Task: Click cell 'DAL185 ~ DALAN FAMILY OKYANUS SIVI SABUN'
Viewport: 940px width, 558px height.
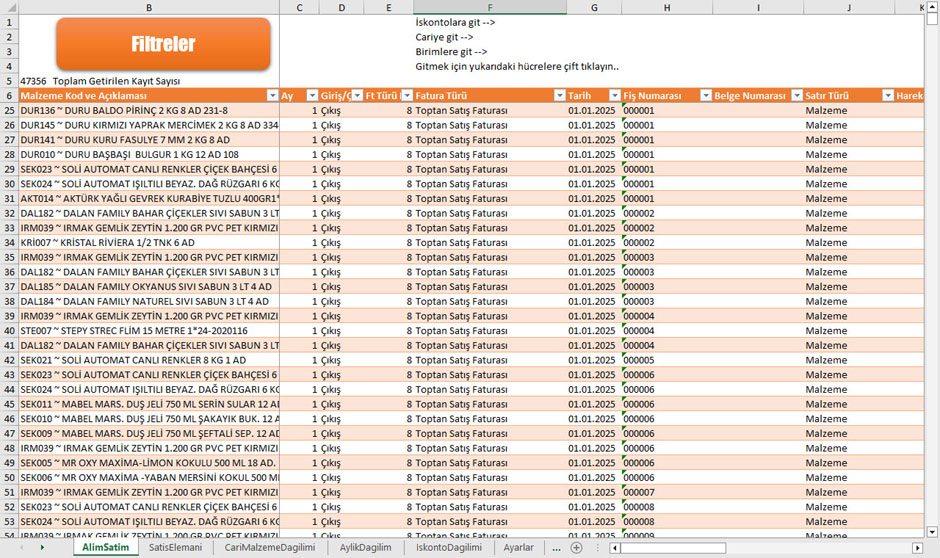Action: tap(149, 286)
